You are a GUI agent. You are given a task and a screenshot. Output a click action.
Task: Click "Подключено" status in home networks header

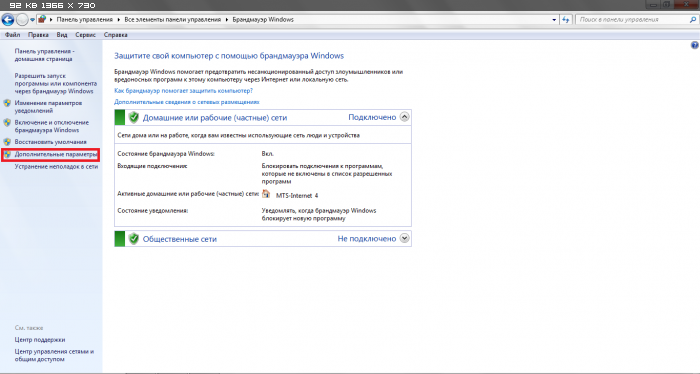tap(372, 117)
